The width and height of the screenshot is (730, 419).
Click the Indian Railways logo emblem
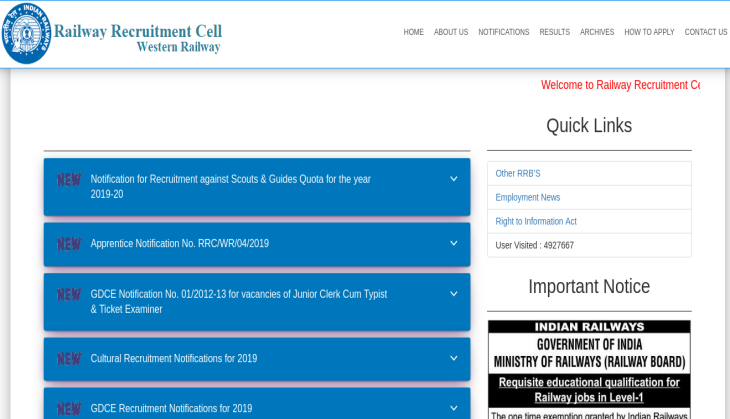[x=26, y=33]
